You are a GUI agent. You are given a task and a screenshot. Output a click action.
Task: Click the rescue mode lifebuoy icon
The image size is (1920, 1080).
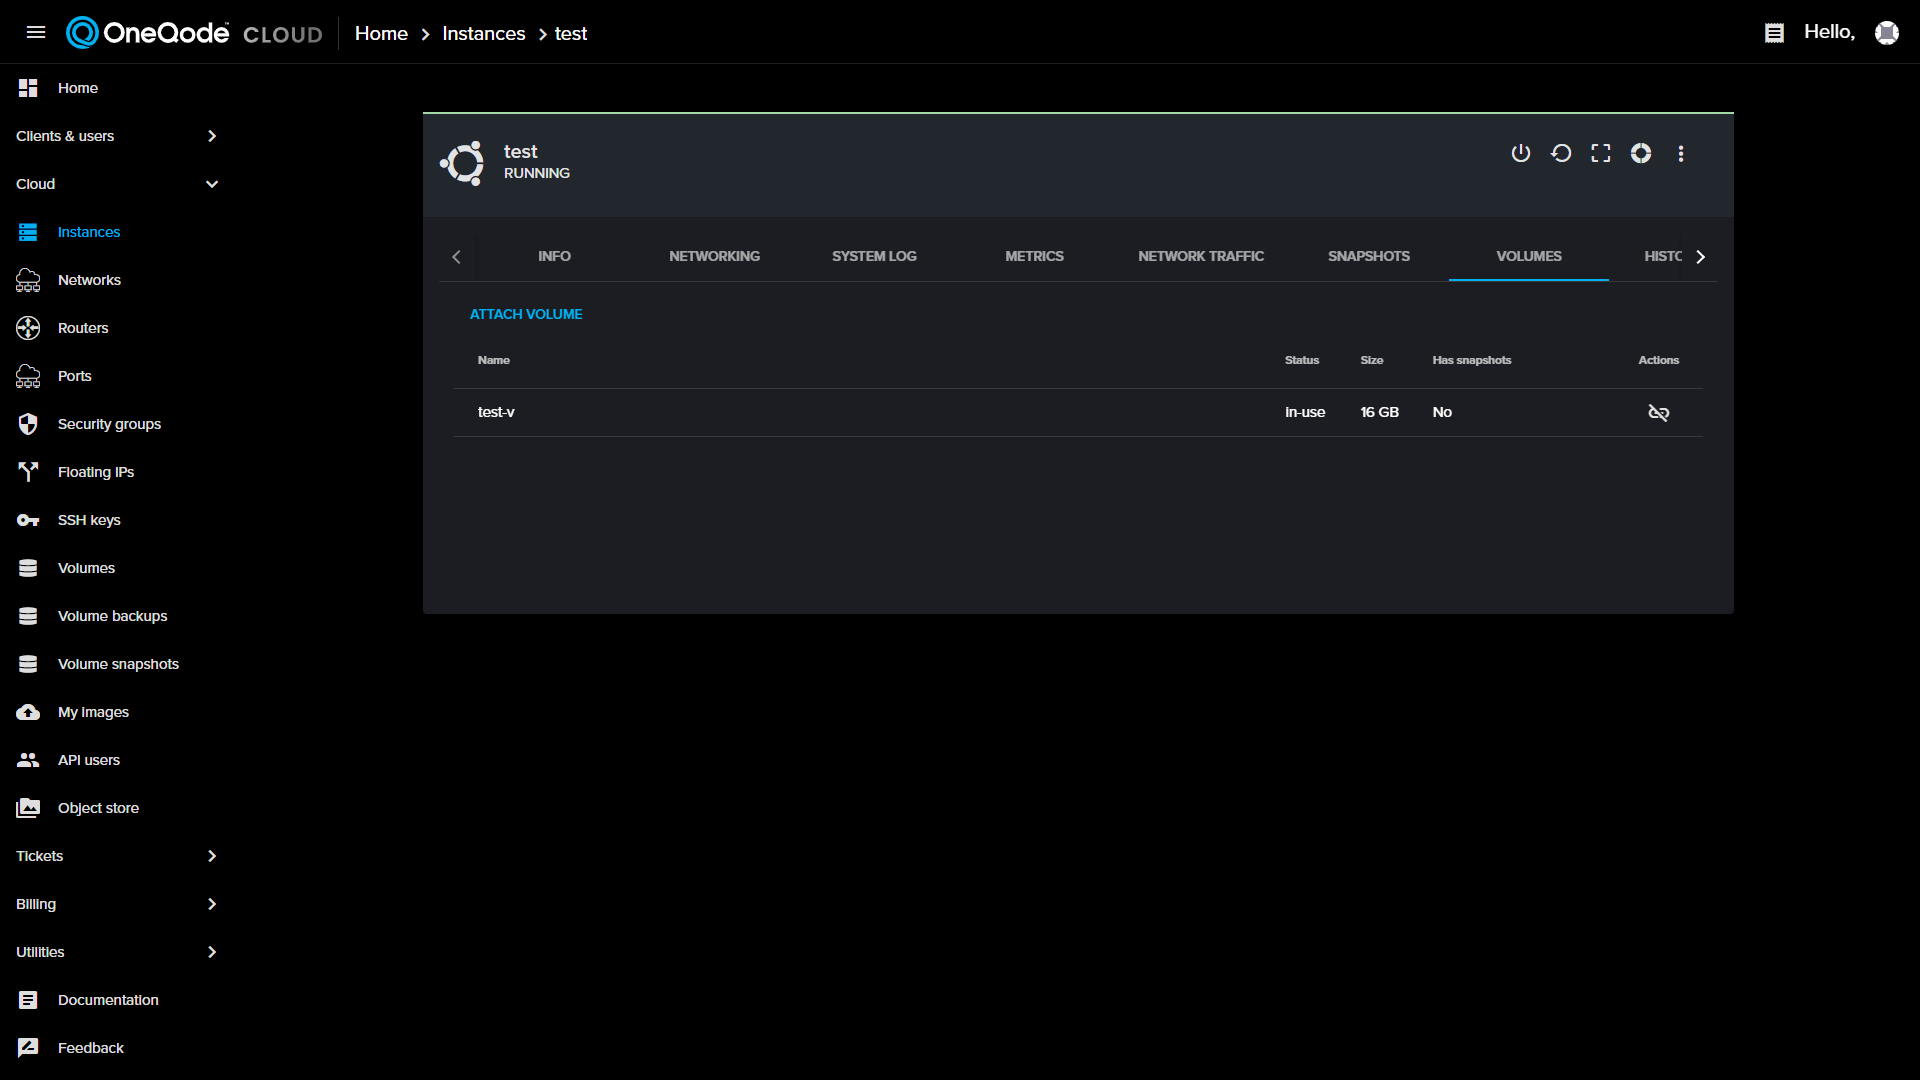[x=1640, y=153]
